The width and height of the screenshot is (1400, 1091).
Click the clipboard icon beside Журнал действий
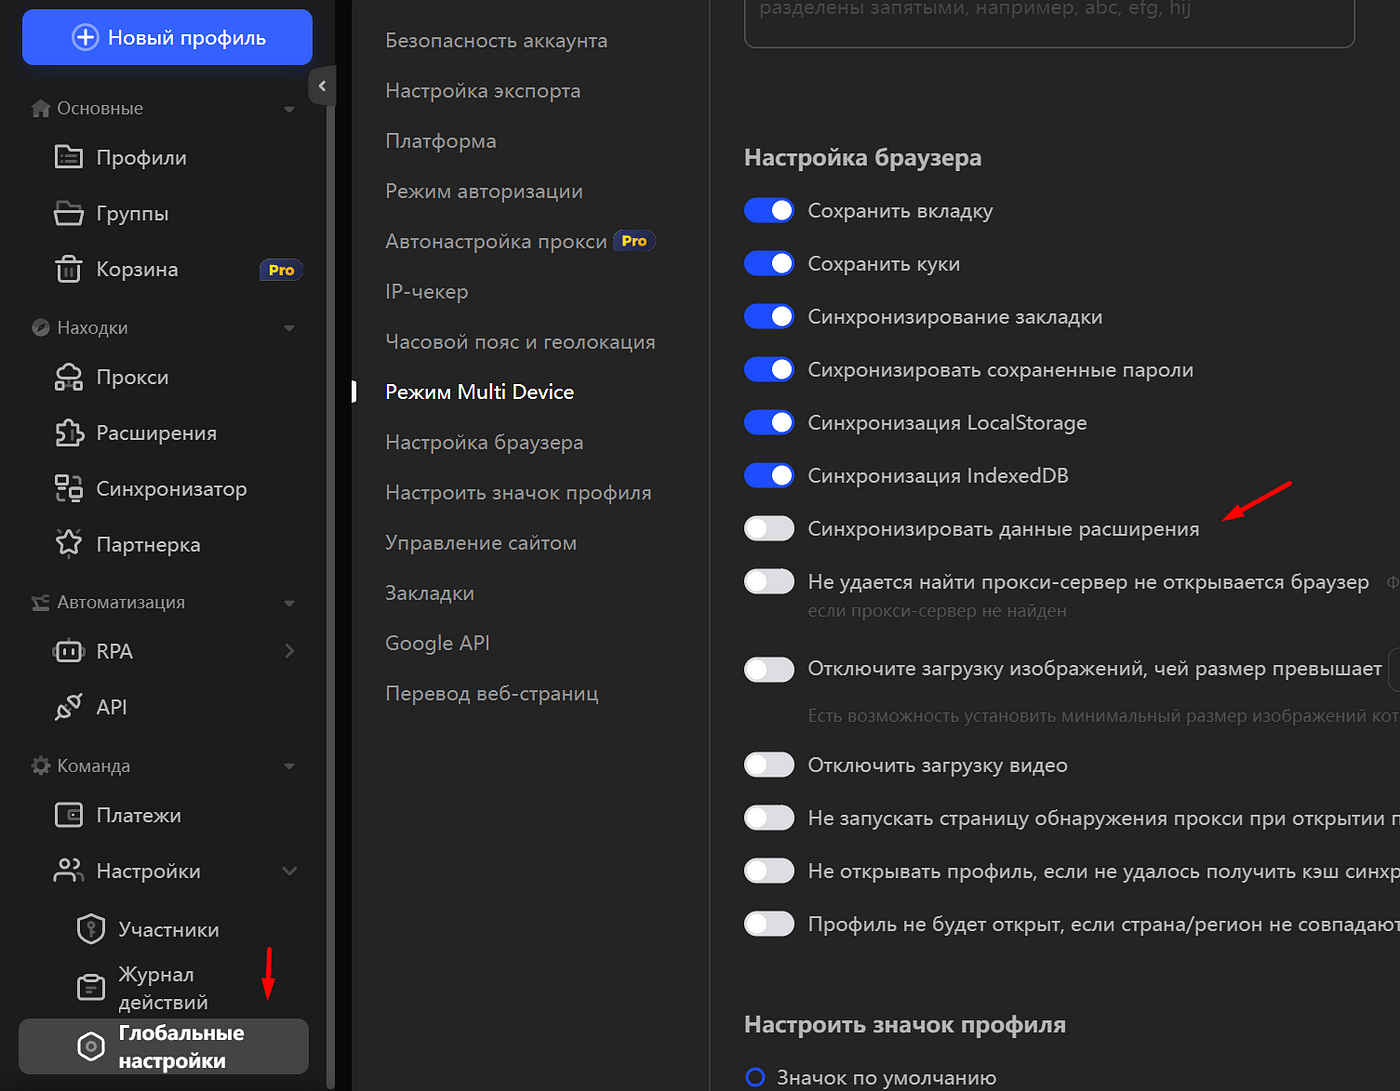(91, 987)
